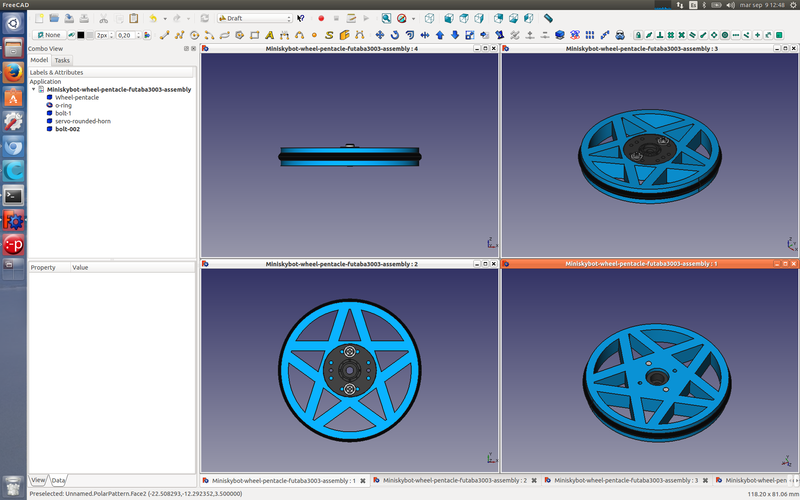Click the refresh recompute icon
The image size is (800, 500).
[x=204, y=18]
